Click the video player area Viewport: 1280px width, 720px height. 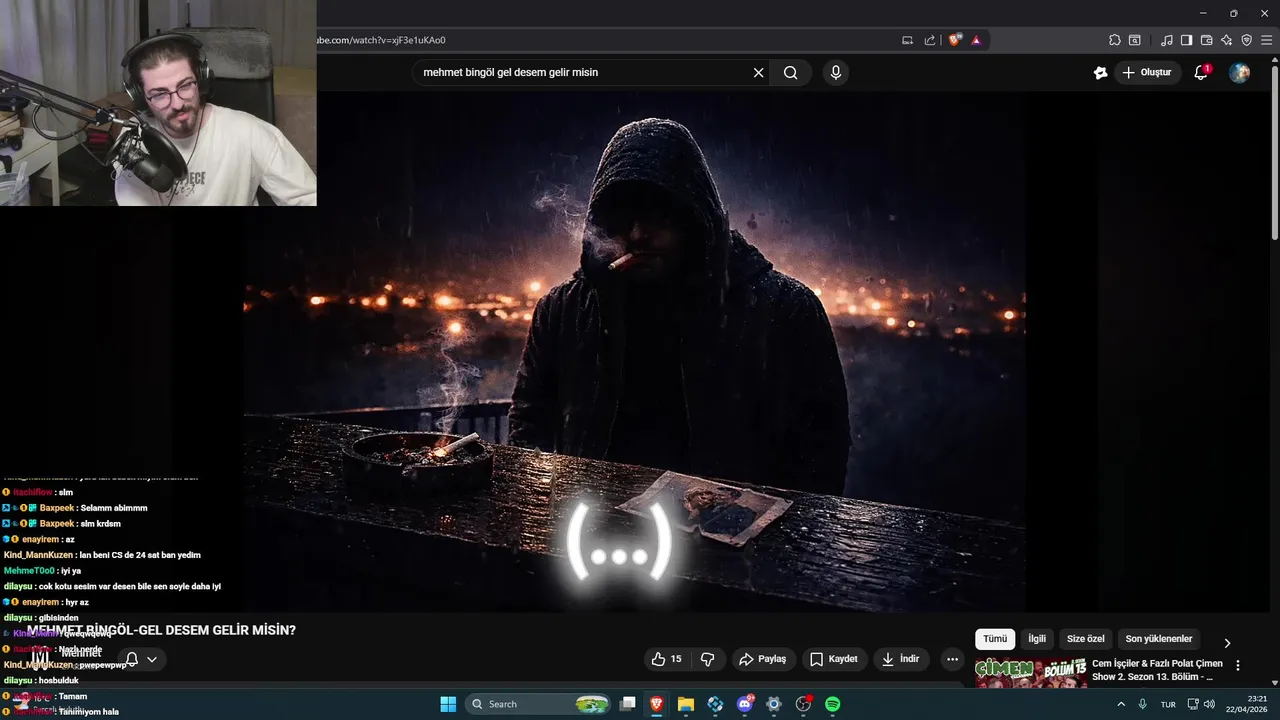(x=634, y=350)
